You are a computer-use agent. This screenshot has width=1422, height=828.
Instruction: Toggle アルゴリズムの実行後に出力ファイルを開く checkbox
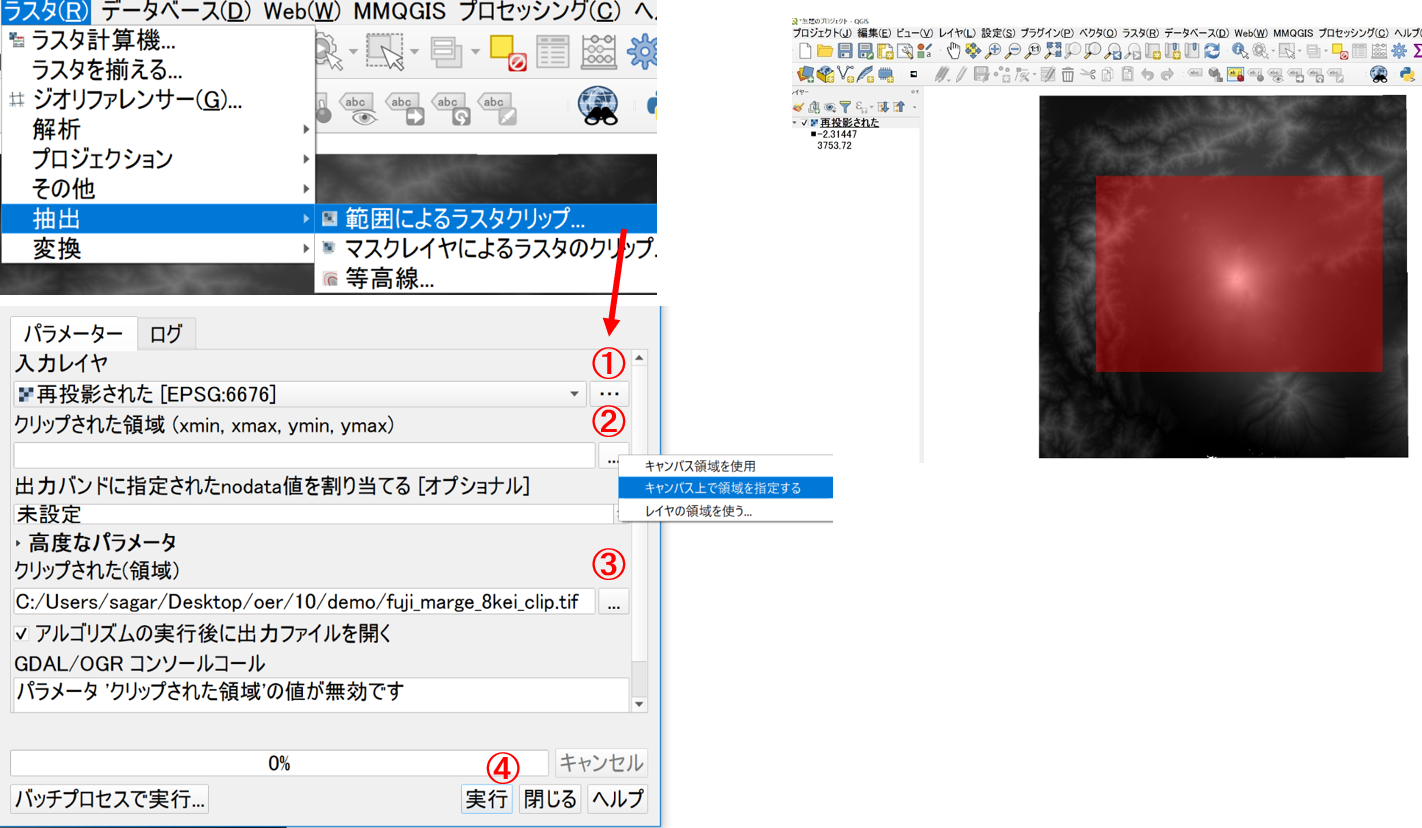pos(22,634)
